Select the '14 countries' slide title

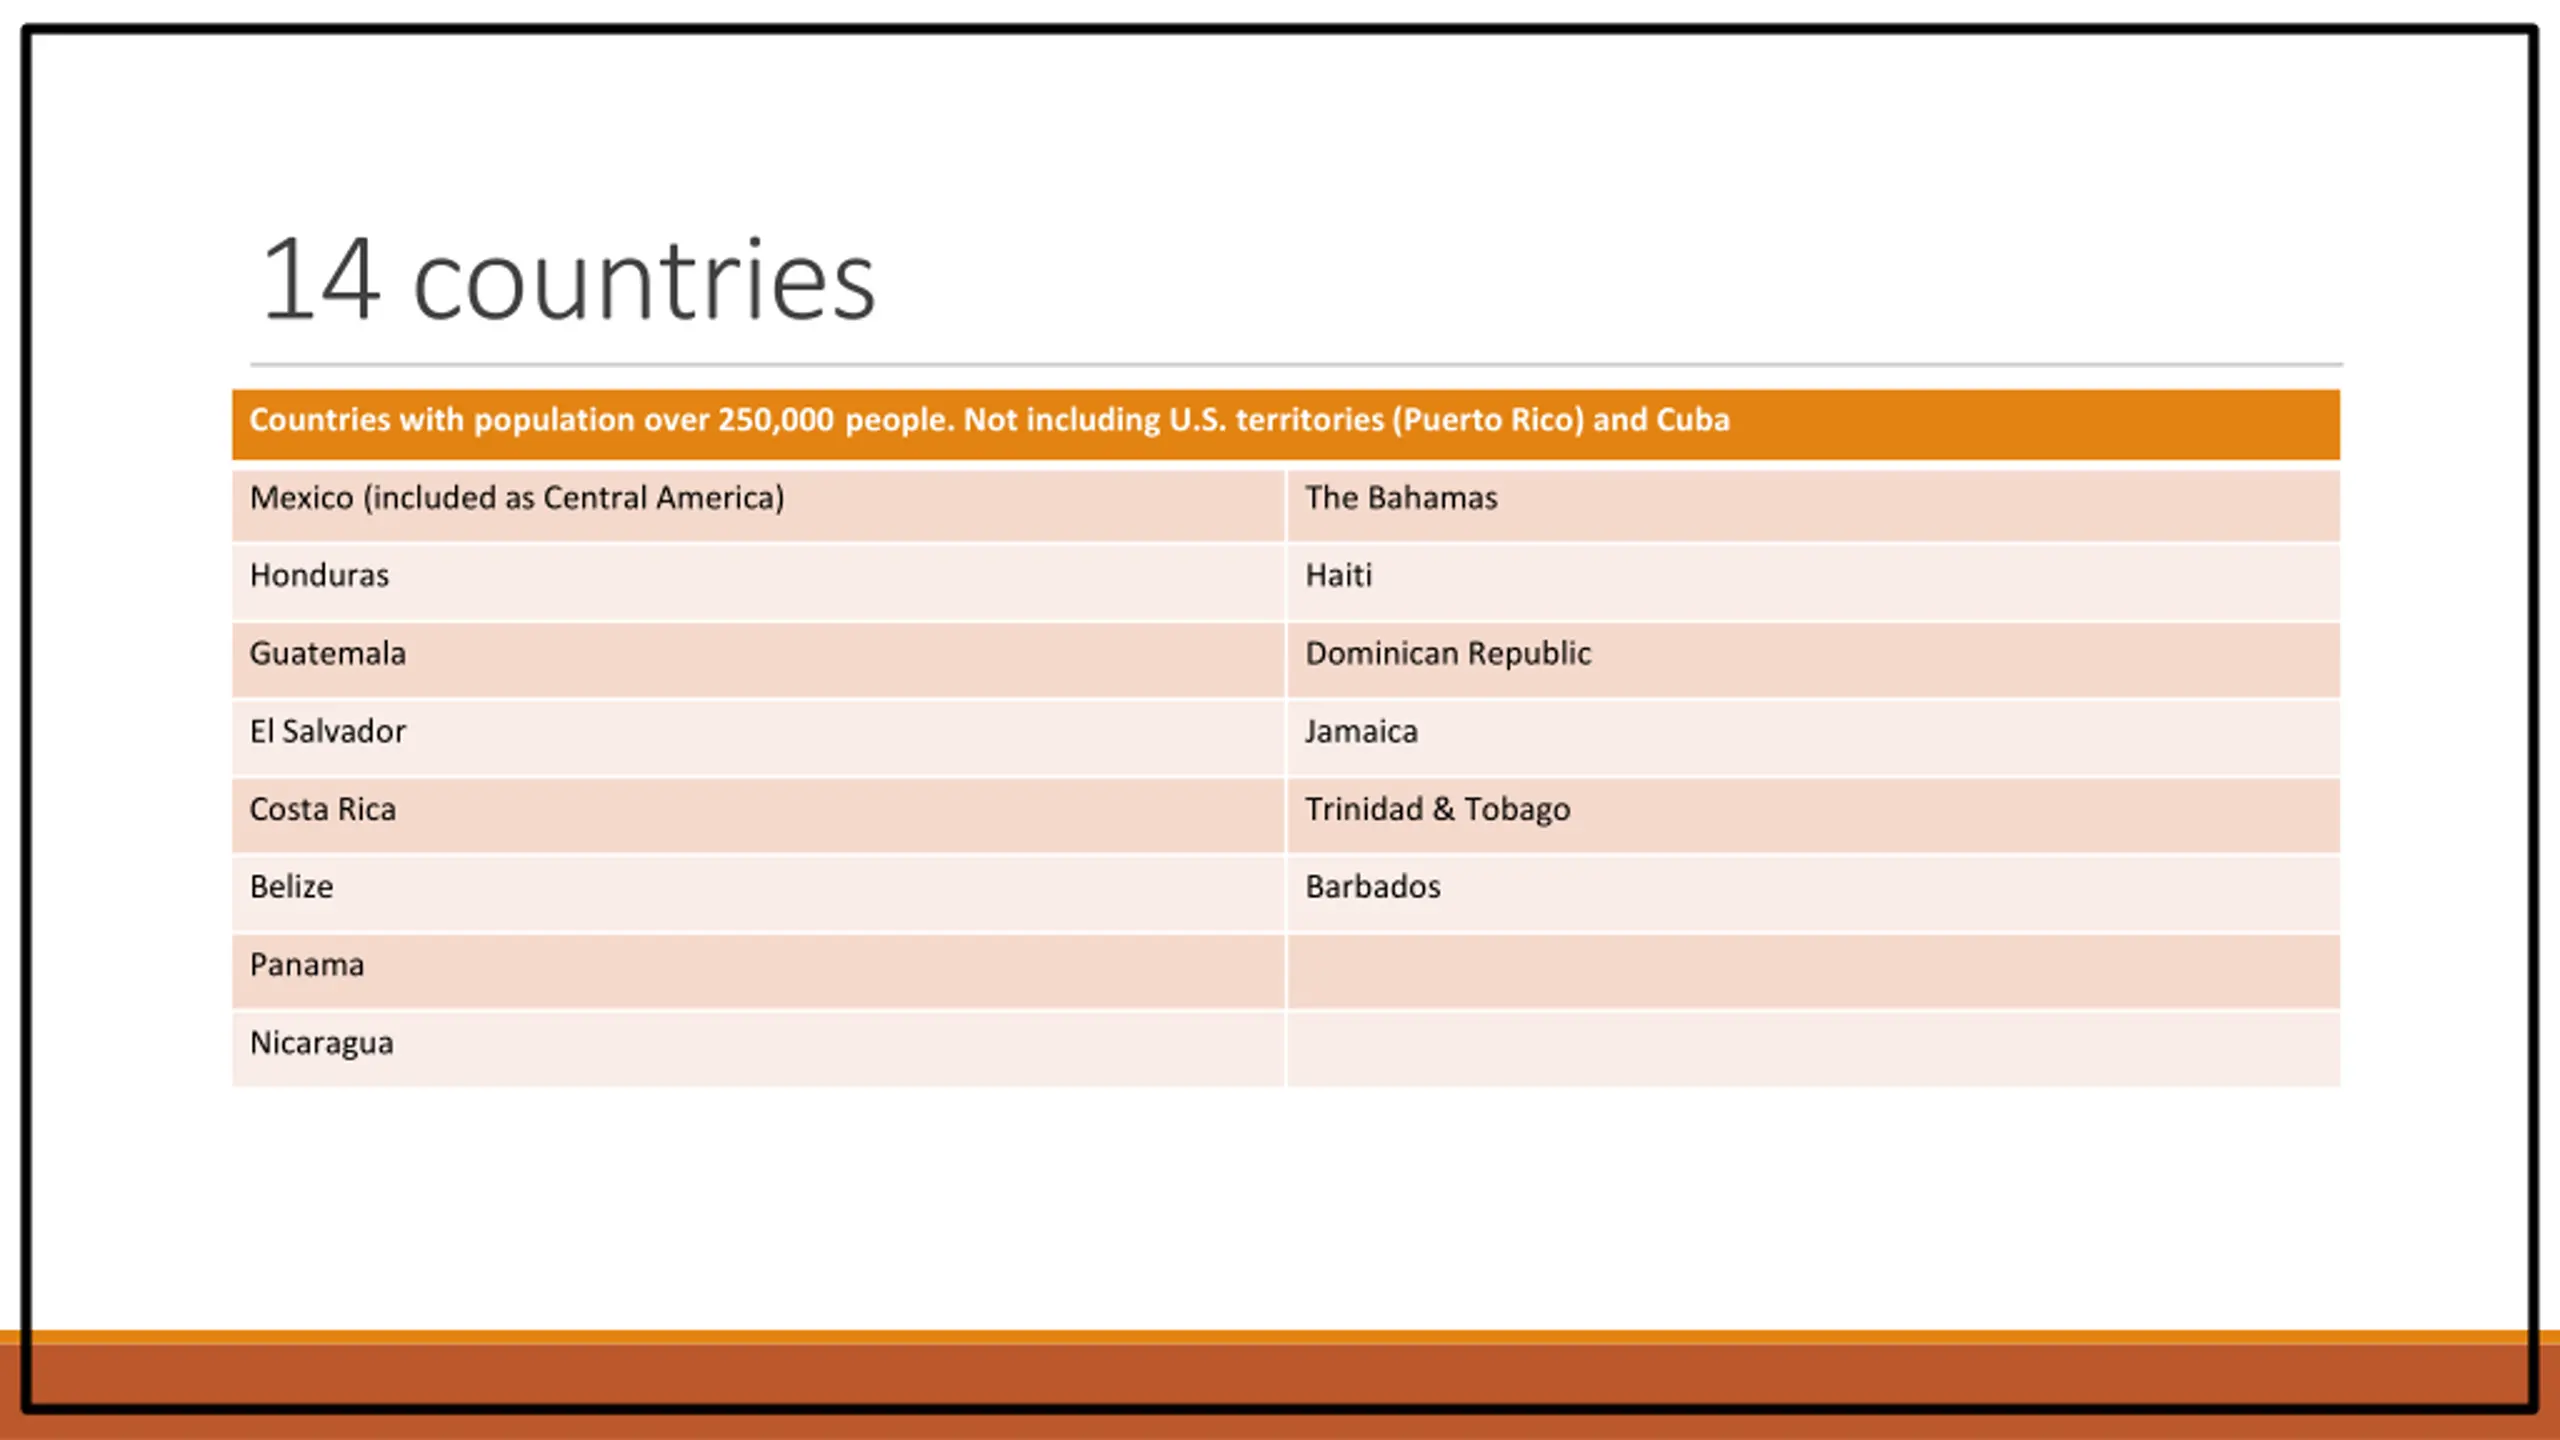[x=568, y=280]
